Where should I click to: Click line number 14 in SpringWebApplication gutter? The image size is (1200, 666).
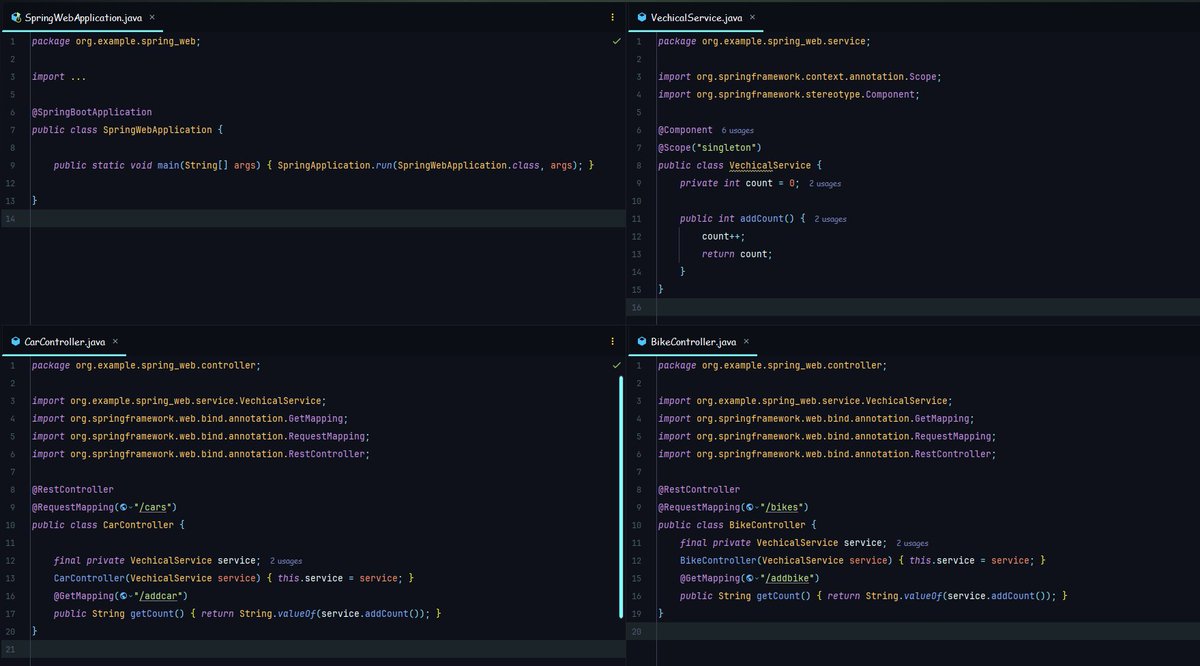[10, 218]
